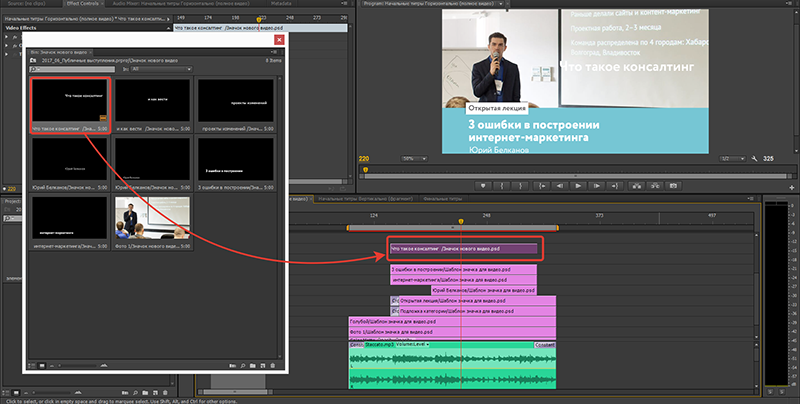Click the trash Delete icon in bin

point(273,365)
